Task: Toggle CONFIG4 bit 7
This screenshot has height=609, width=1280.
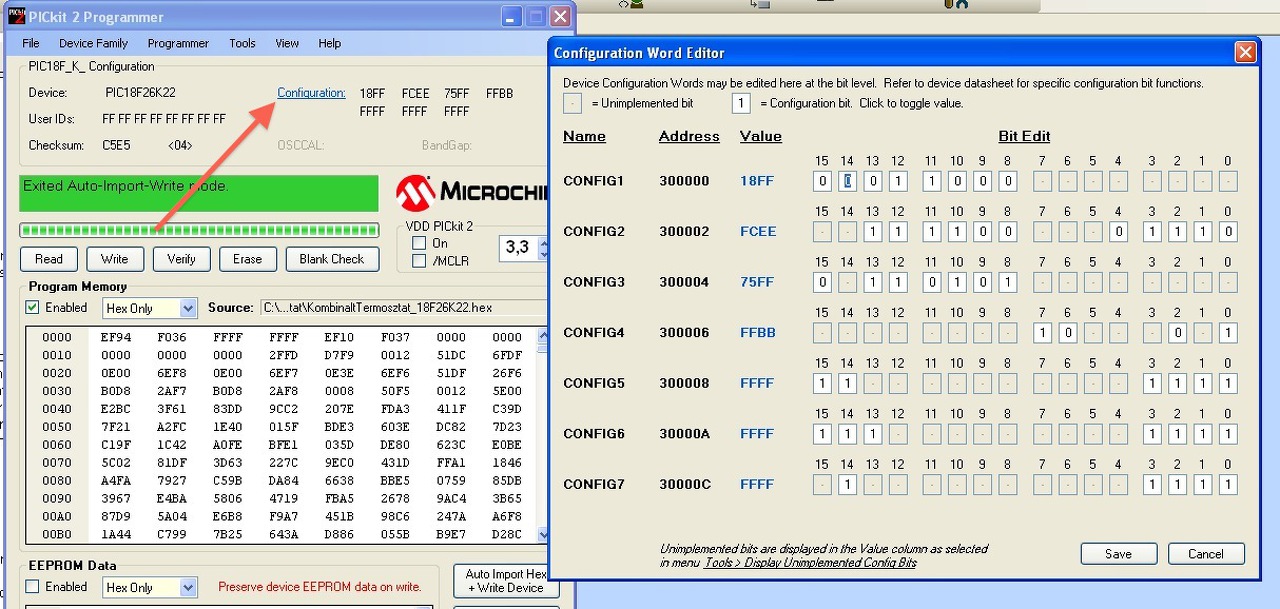Action: tap(1043, 332)
